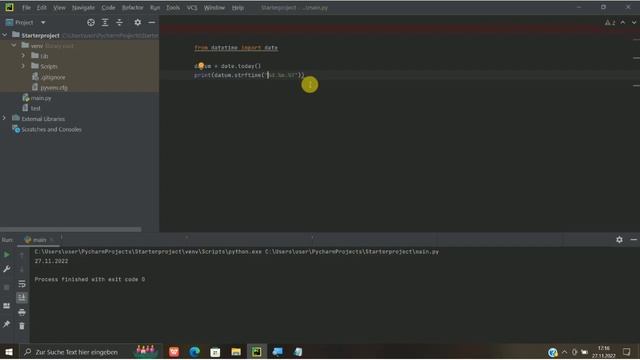Select opened file locator target icon
The width and height of the screenshot is (640, 360).
[91, 22]
